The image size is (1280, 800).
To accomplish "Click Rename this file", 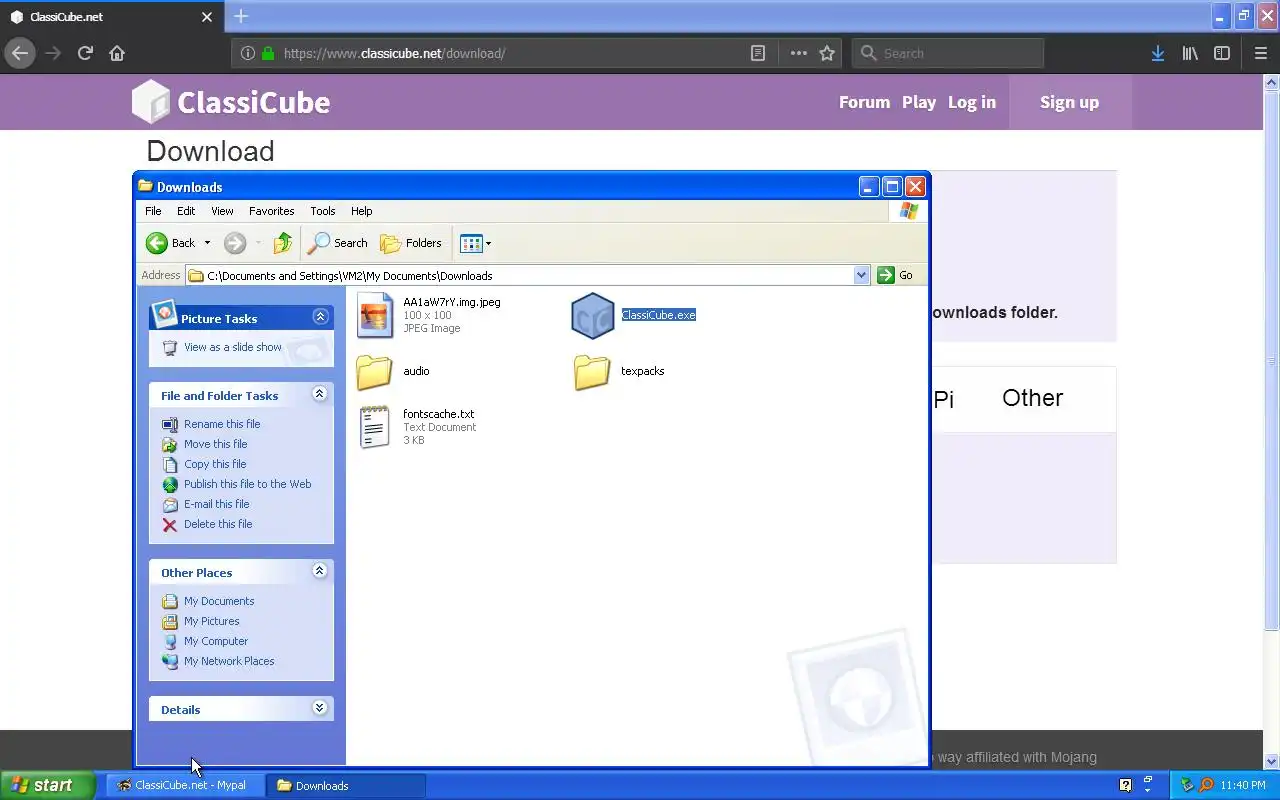I will 222,424.
